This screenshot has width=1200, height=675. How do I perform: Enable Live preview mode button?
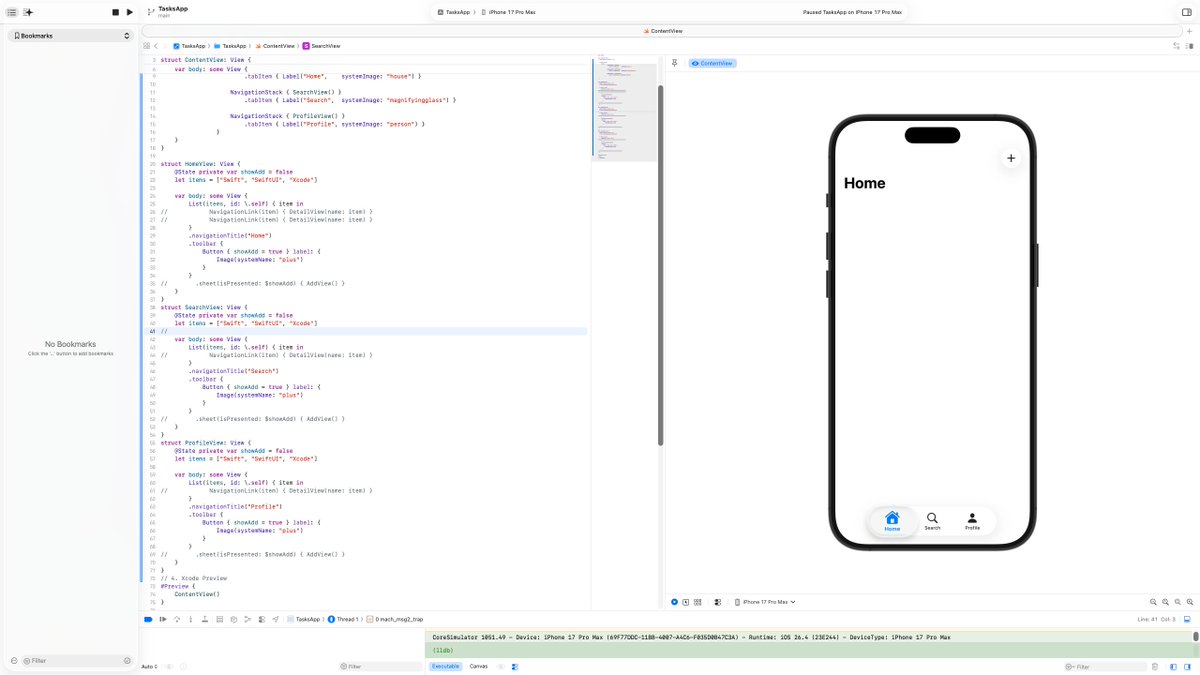coord(674,602)
